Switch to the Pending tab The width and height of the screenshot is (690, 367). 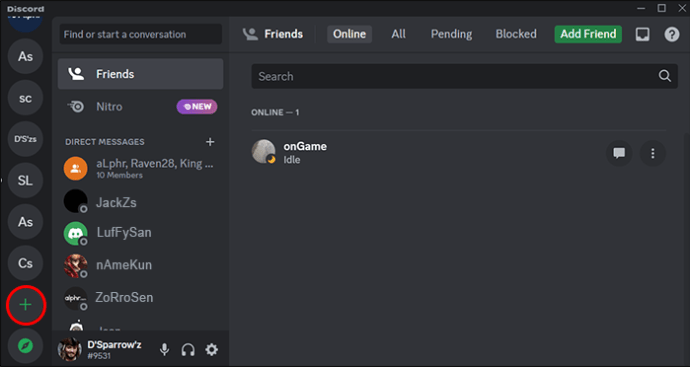point(451,34)
